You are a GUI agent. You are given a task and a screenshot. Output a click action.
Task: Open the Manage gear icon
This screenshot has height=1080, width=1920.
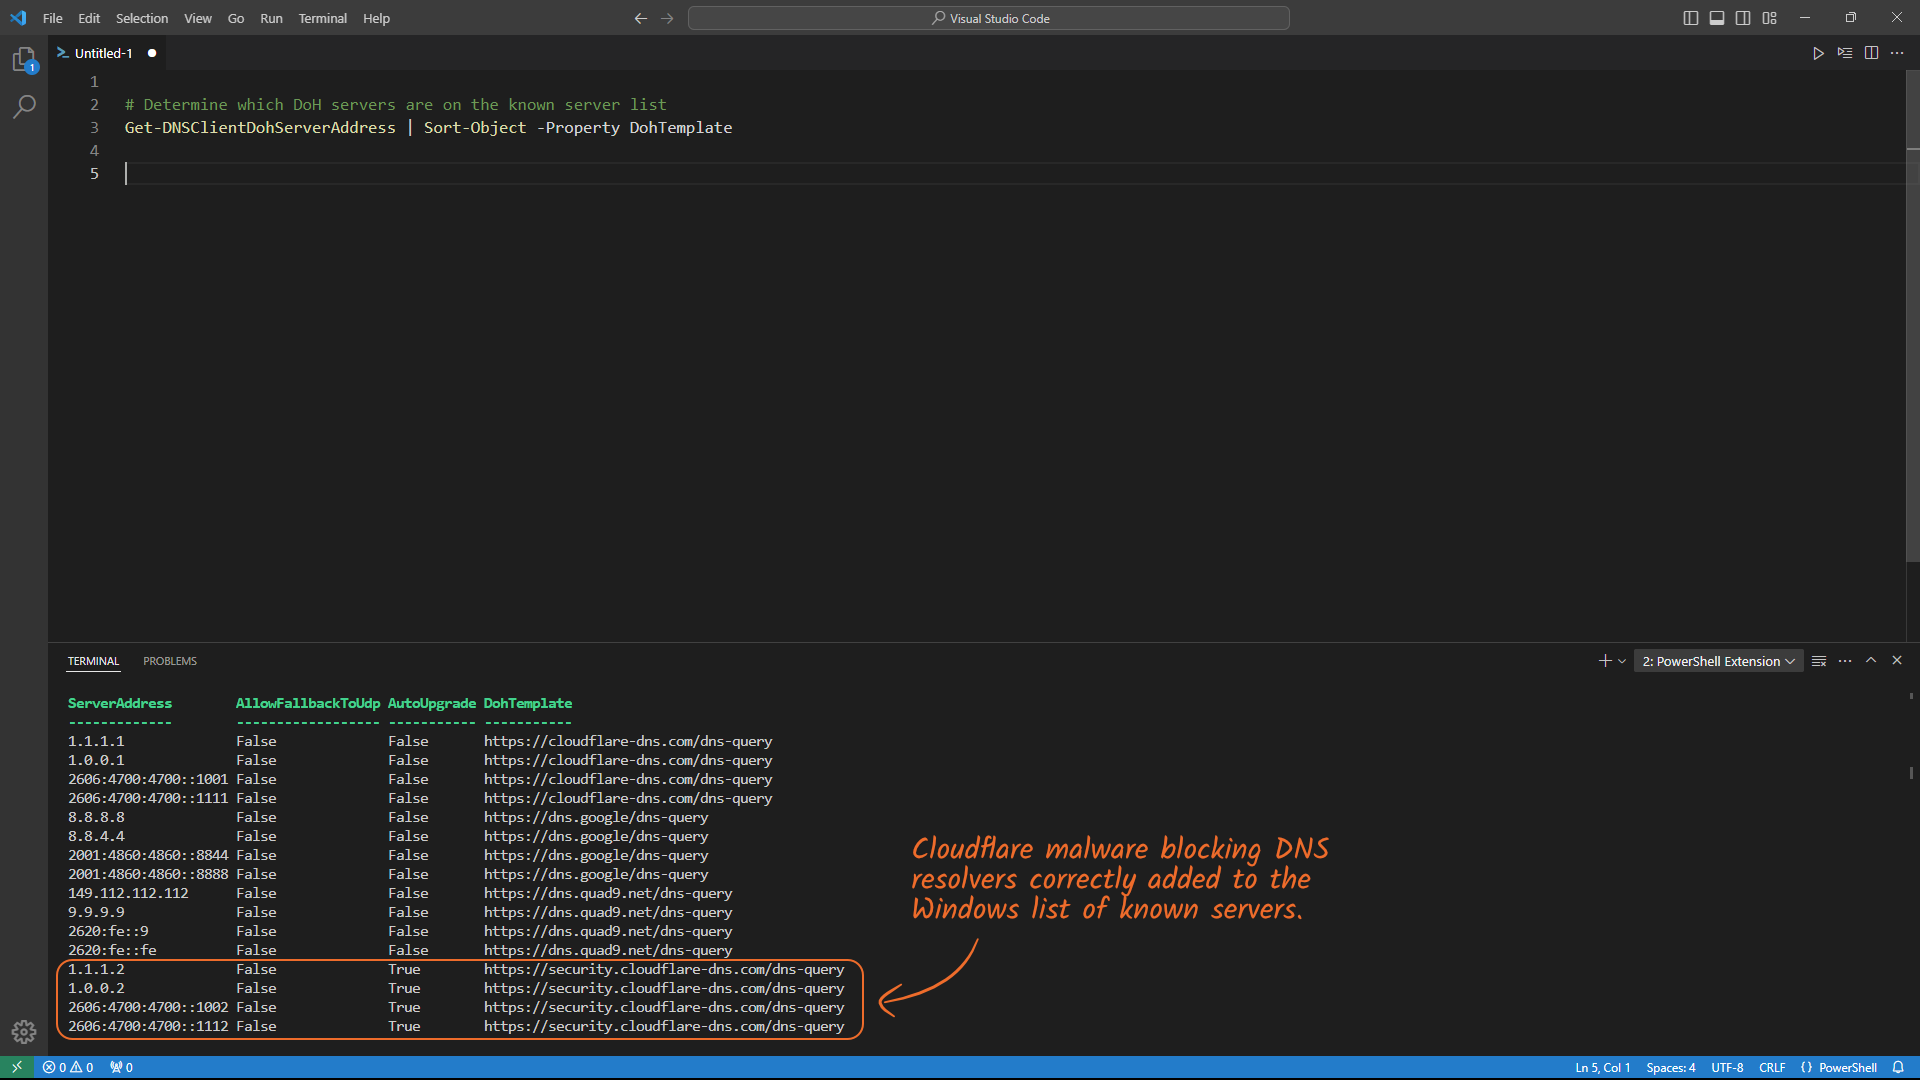[x=24, y=1031]
